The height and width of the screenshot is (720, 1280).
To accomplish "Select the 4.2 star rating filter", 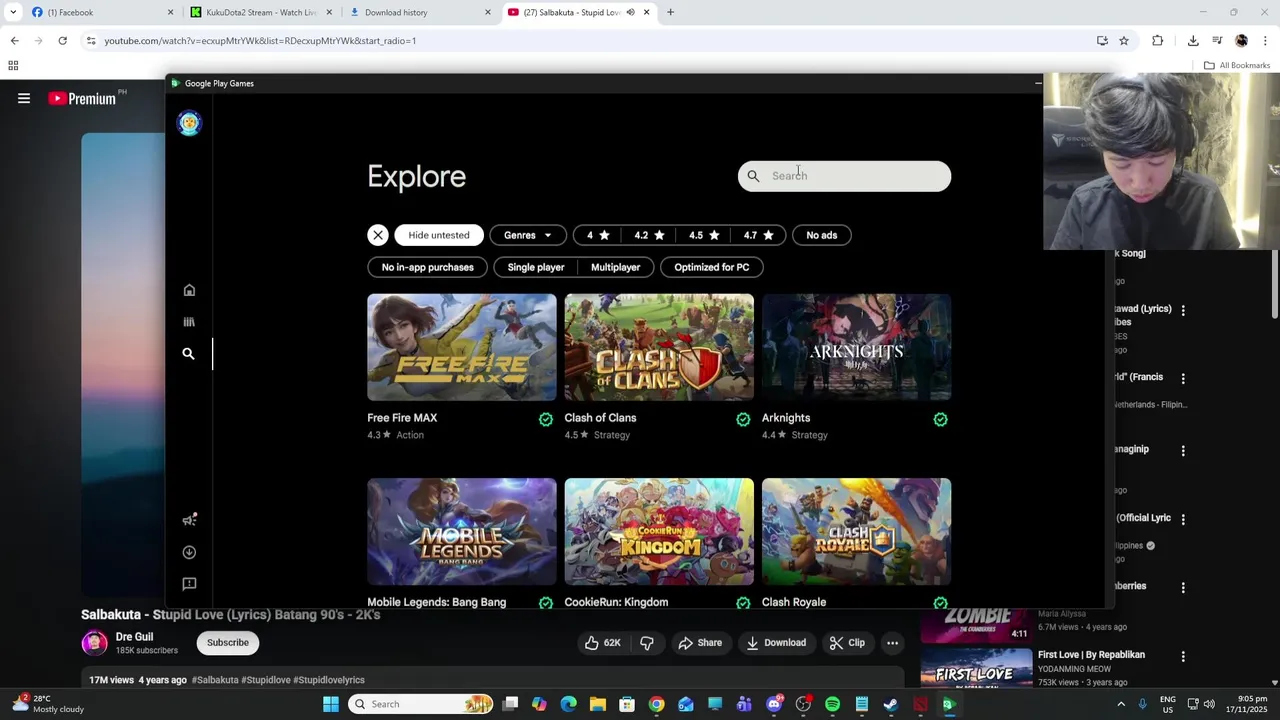I will [649, 235].
